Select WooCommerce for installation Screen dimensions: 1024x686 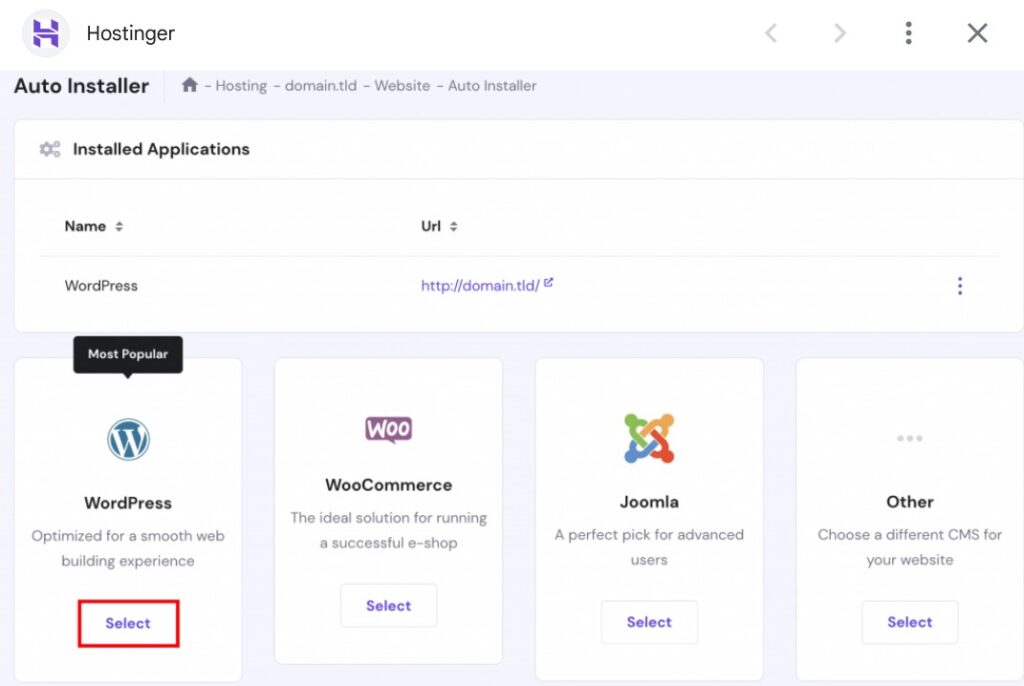click(x=389, y=606)
